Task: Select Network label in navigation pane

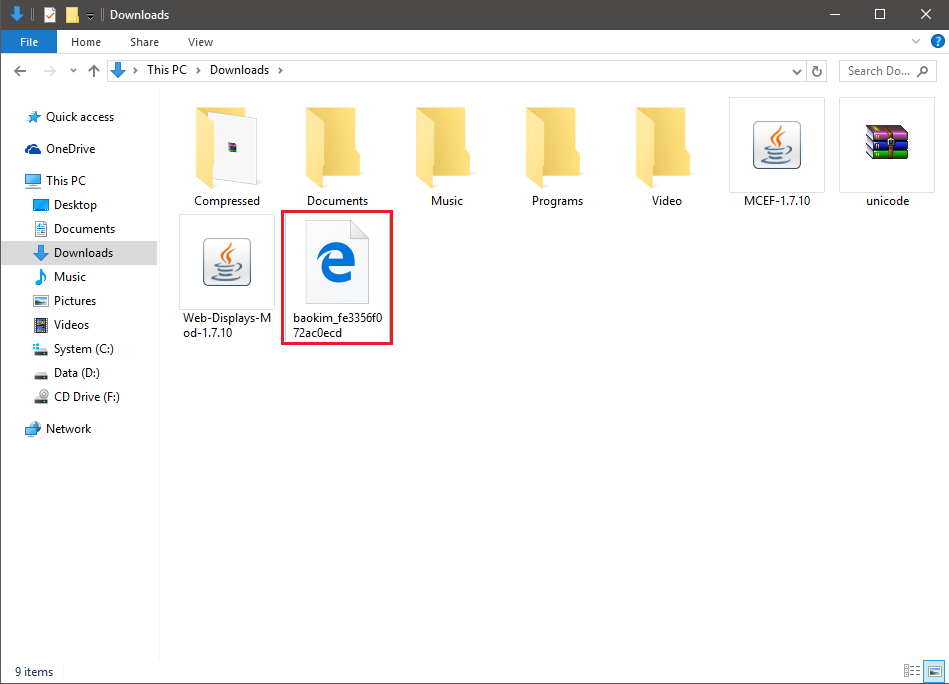Action: click(68, 429)
